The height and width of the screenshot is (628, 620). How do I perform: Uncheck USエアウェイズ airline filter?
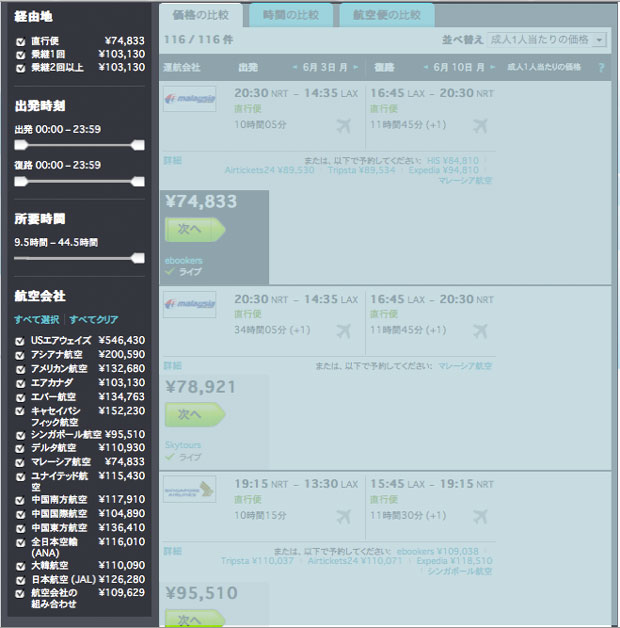(20, 341)
